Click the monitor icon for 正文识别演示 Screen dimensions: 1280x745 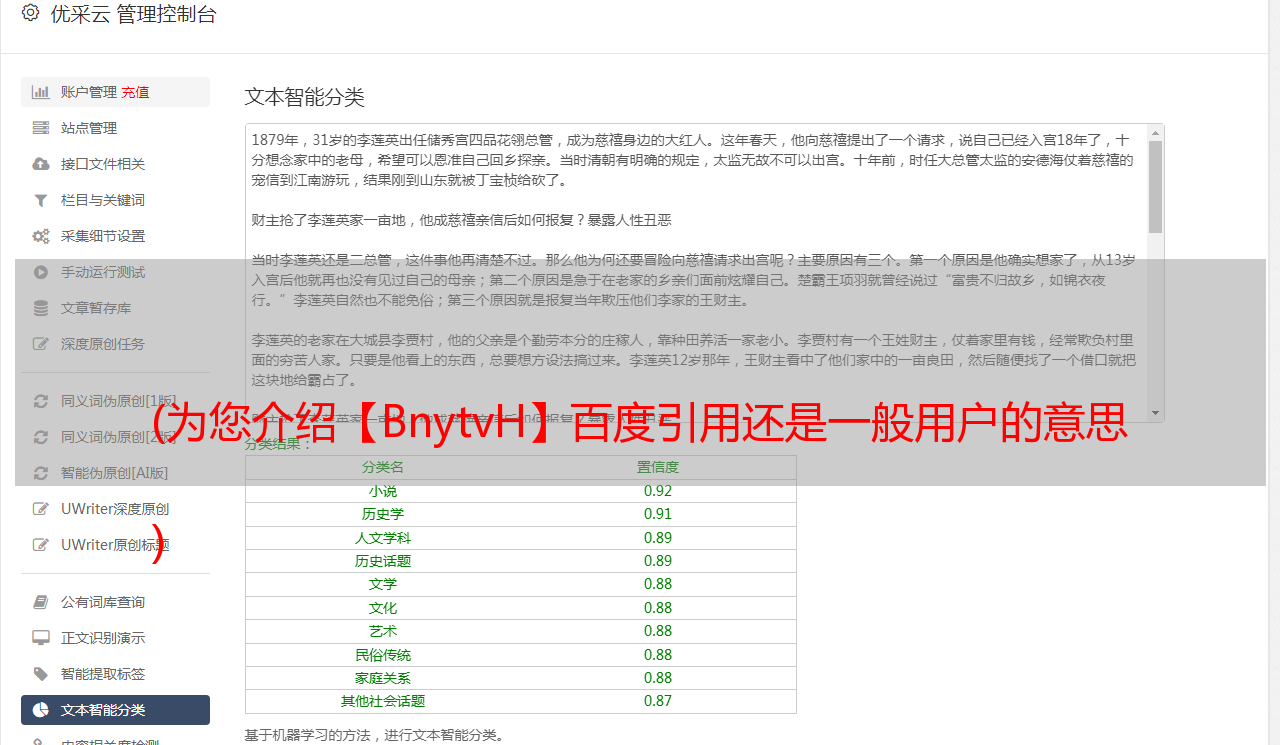pos(41,638)
